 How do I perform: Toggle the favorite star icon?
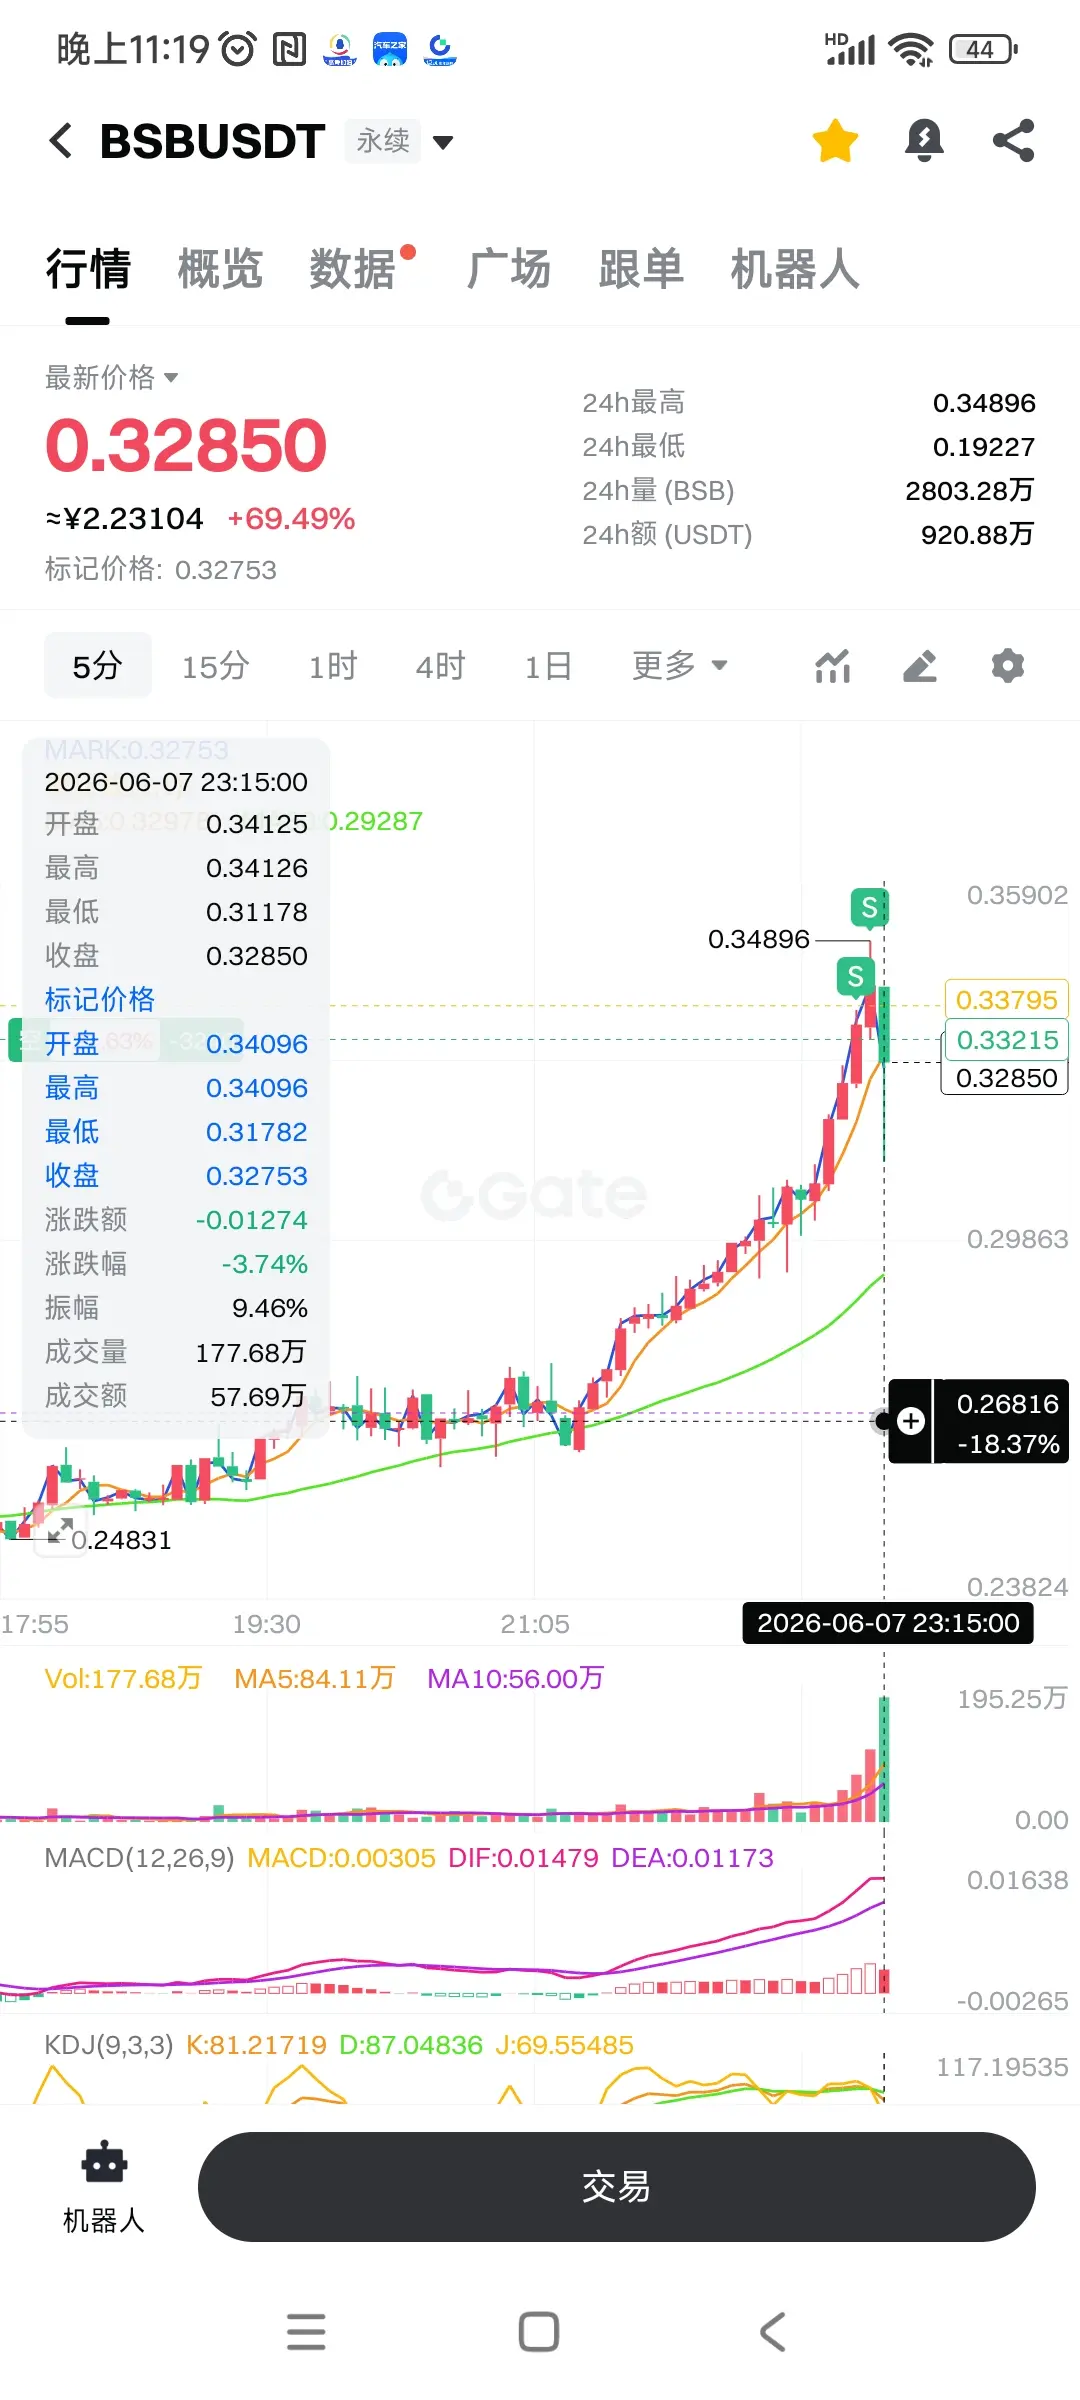pos(835,141)
